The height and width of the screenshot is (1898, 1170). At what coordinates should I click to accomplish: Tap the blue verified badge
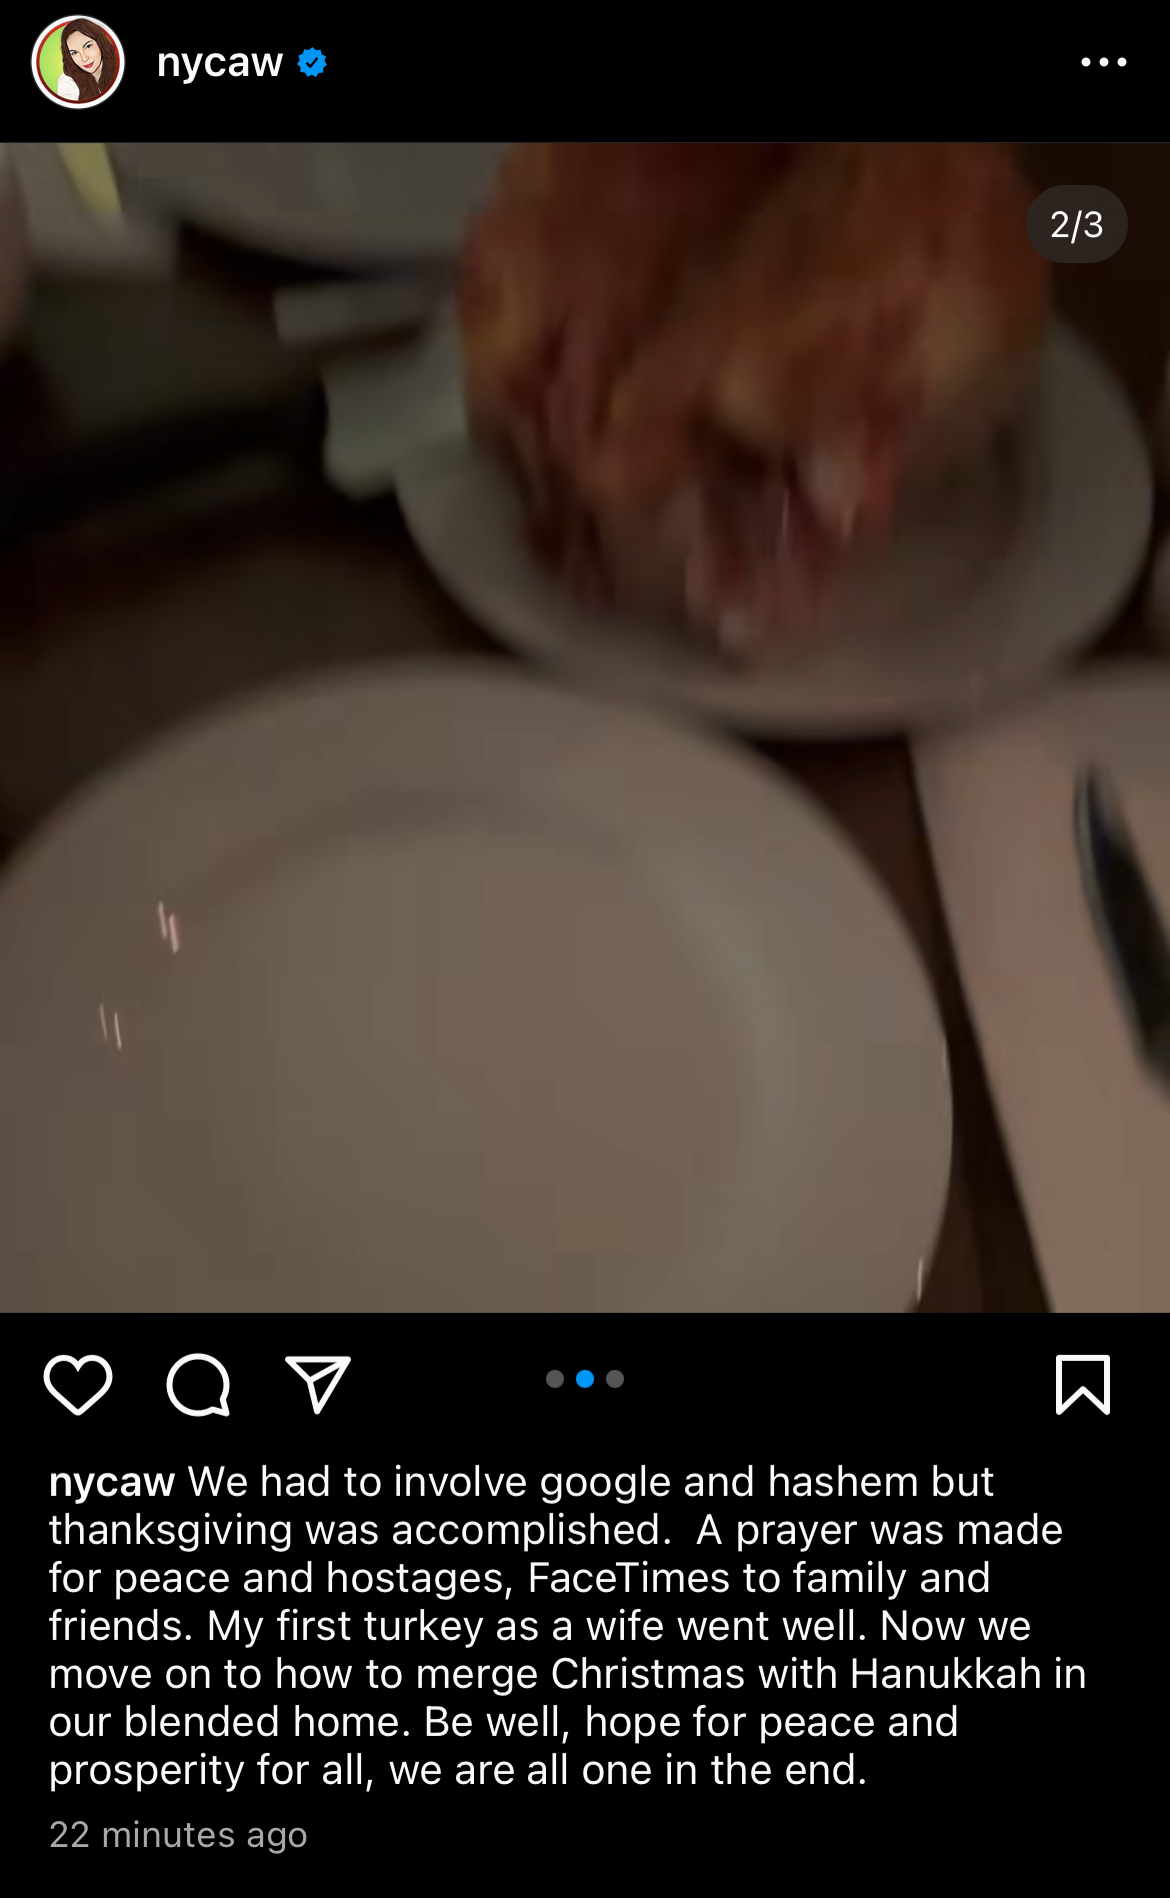(312, 62)
